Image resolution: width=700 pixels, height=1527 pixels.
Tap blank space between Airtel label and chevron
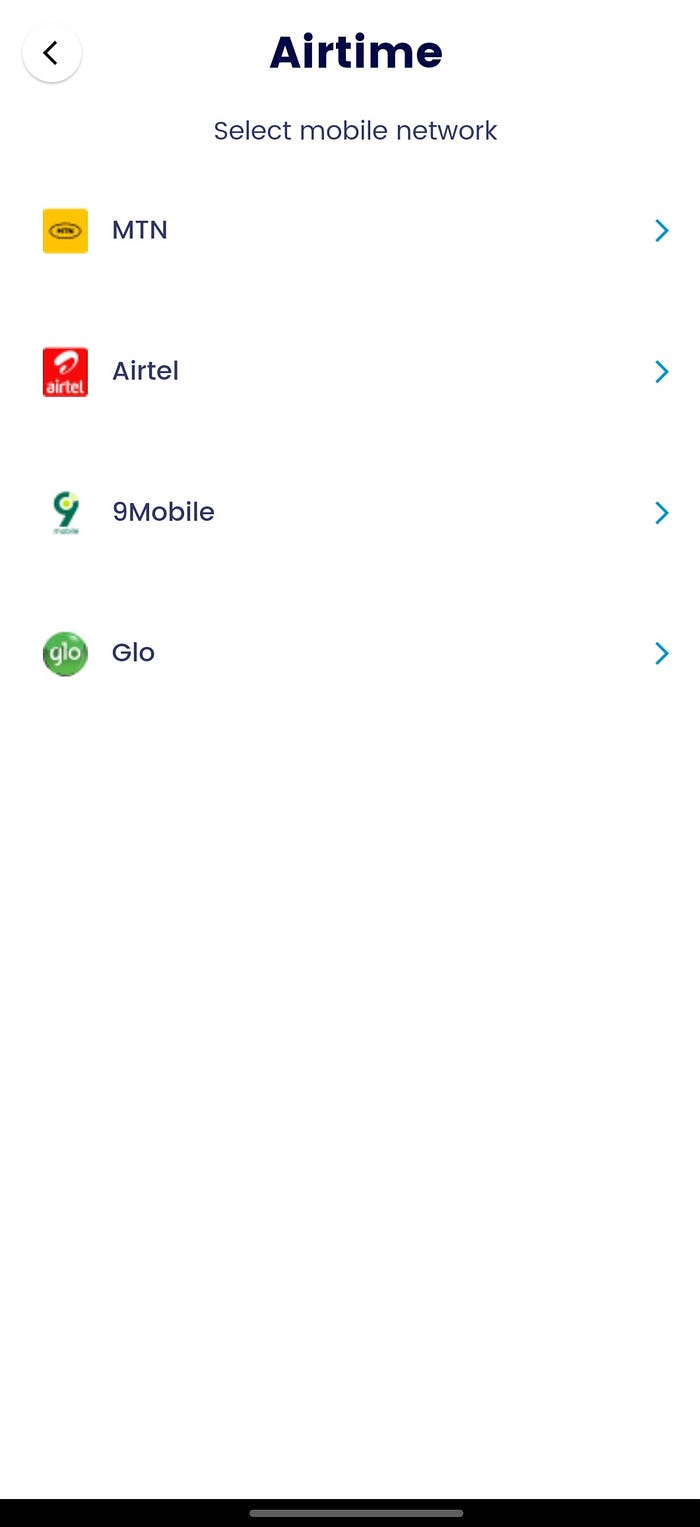[415, 372]
